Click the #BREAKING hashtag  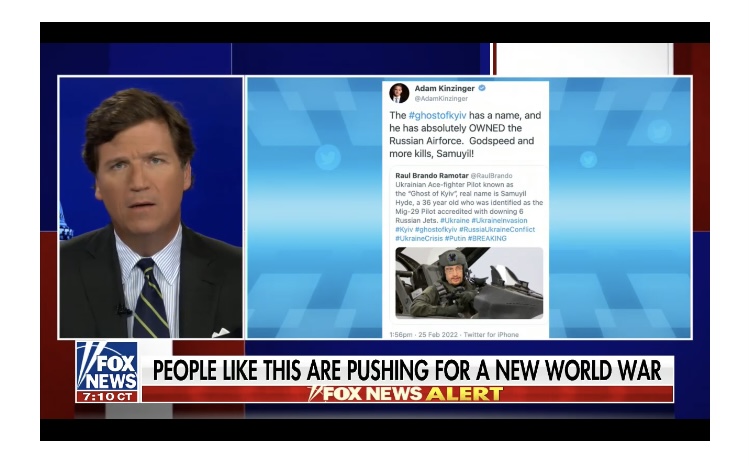487,238
